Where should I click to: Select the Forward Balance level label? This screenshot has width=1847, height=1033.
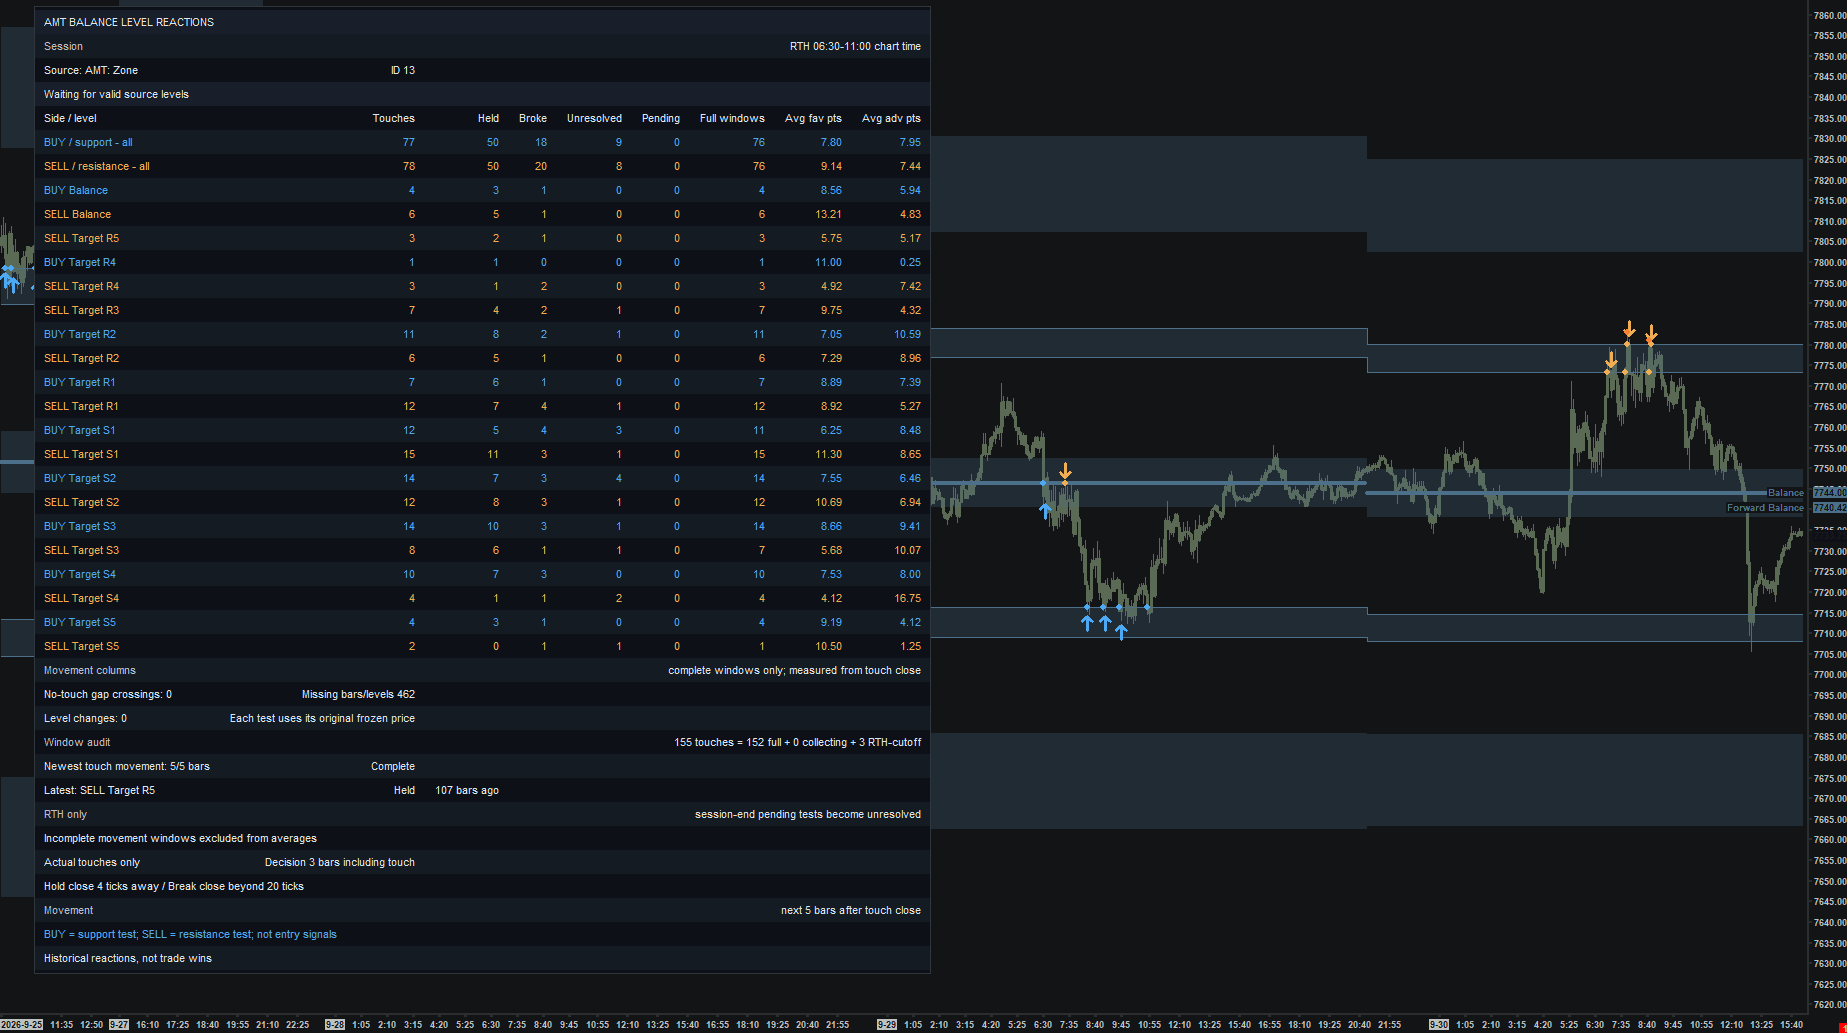point(1765,508)
